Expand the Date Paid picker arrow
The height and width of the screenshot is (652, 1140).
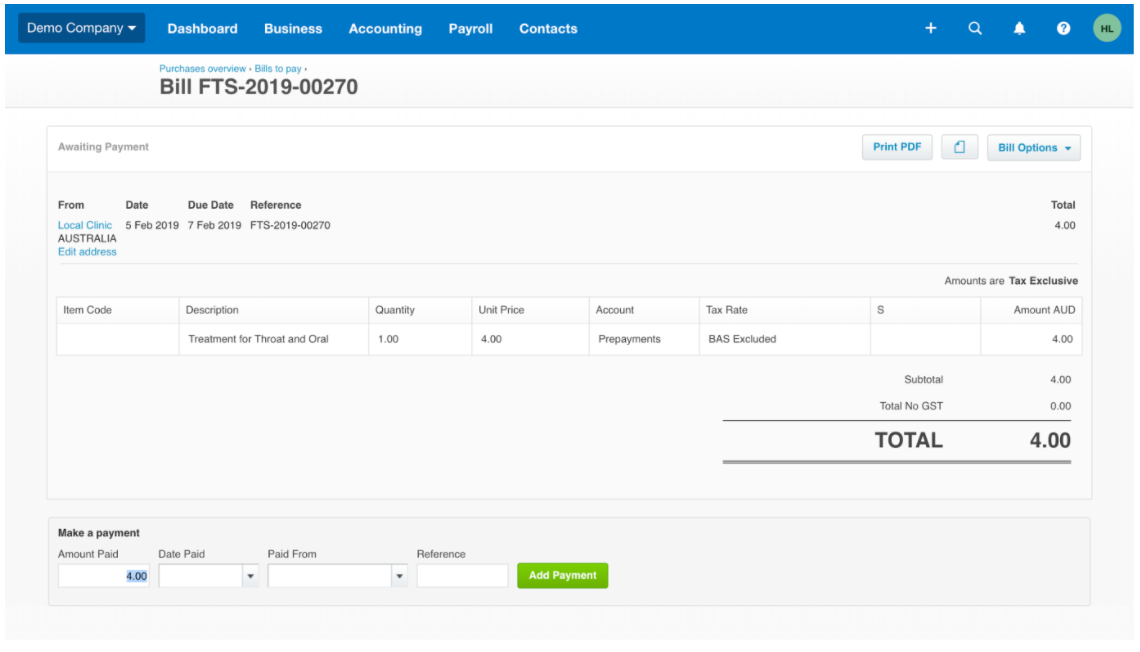250,576
